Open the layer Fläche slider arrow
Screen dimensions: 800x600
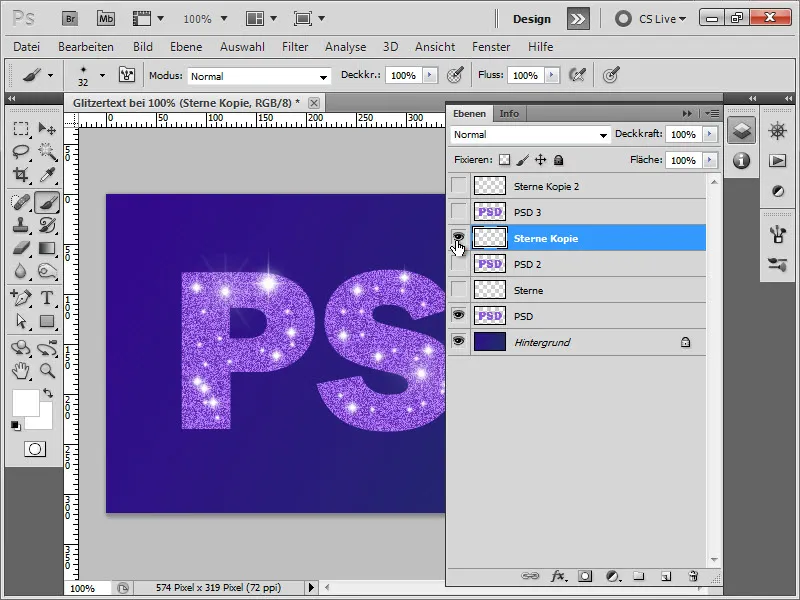(710, 160)
